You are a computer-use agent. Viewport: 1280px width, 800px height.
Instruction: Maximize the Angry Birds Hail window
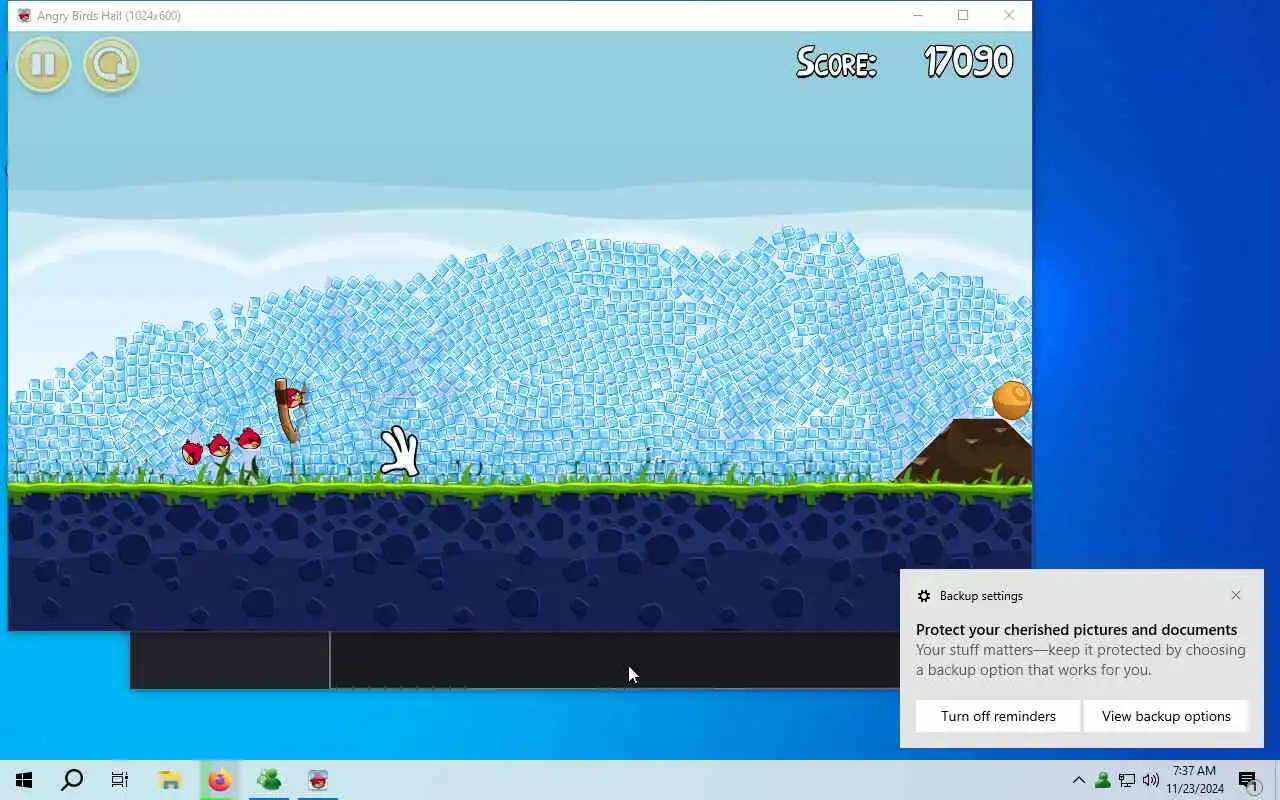click(x=963, y=15)
